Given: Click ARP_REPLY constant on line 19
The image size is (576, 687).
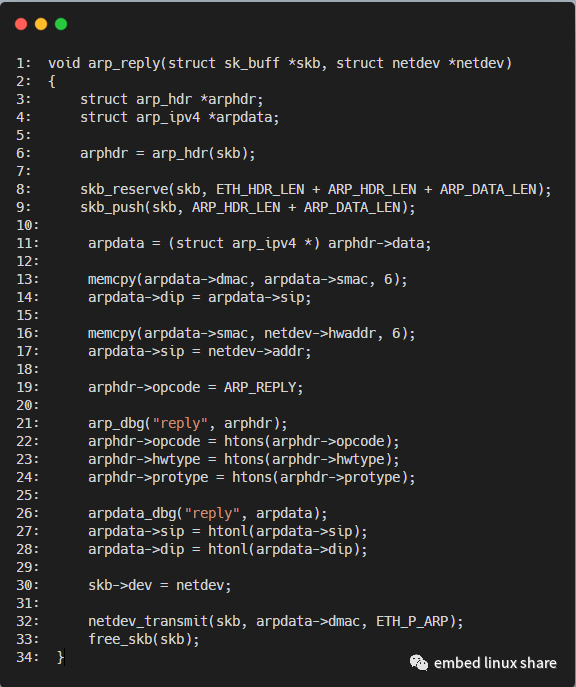Looking at the screenshot, I should click(260, 387).
